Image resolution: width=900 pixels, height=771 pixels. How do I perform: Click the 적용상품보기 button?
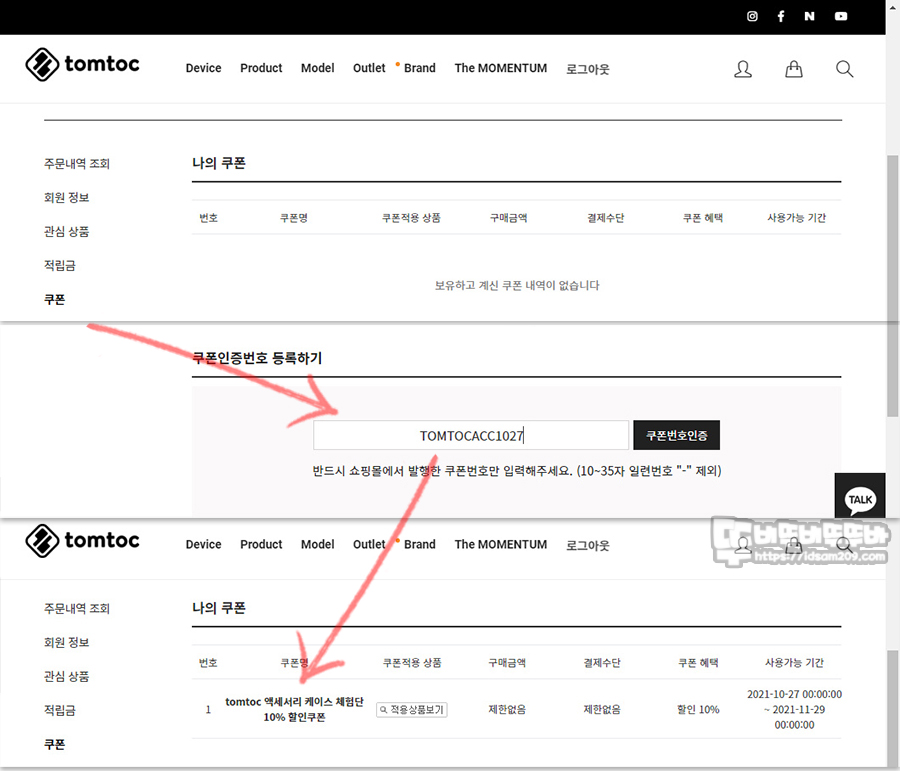coord(412,710)
